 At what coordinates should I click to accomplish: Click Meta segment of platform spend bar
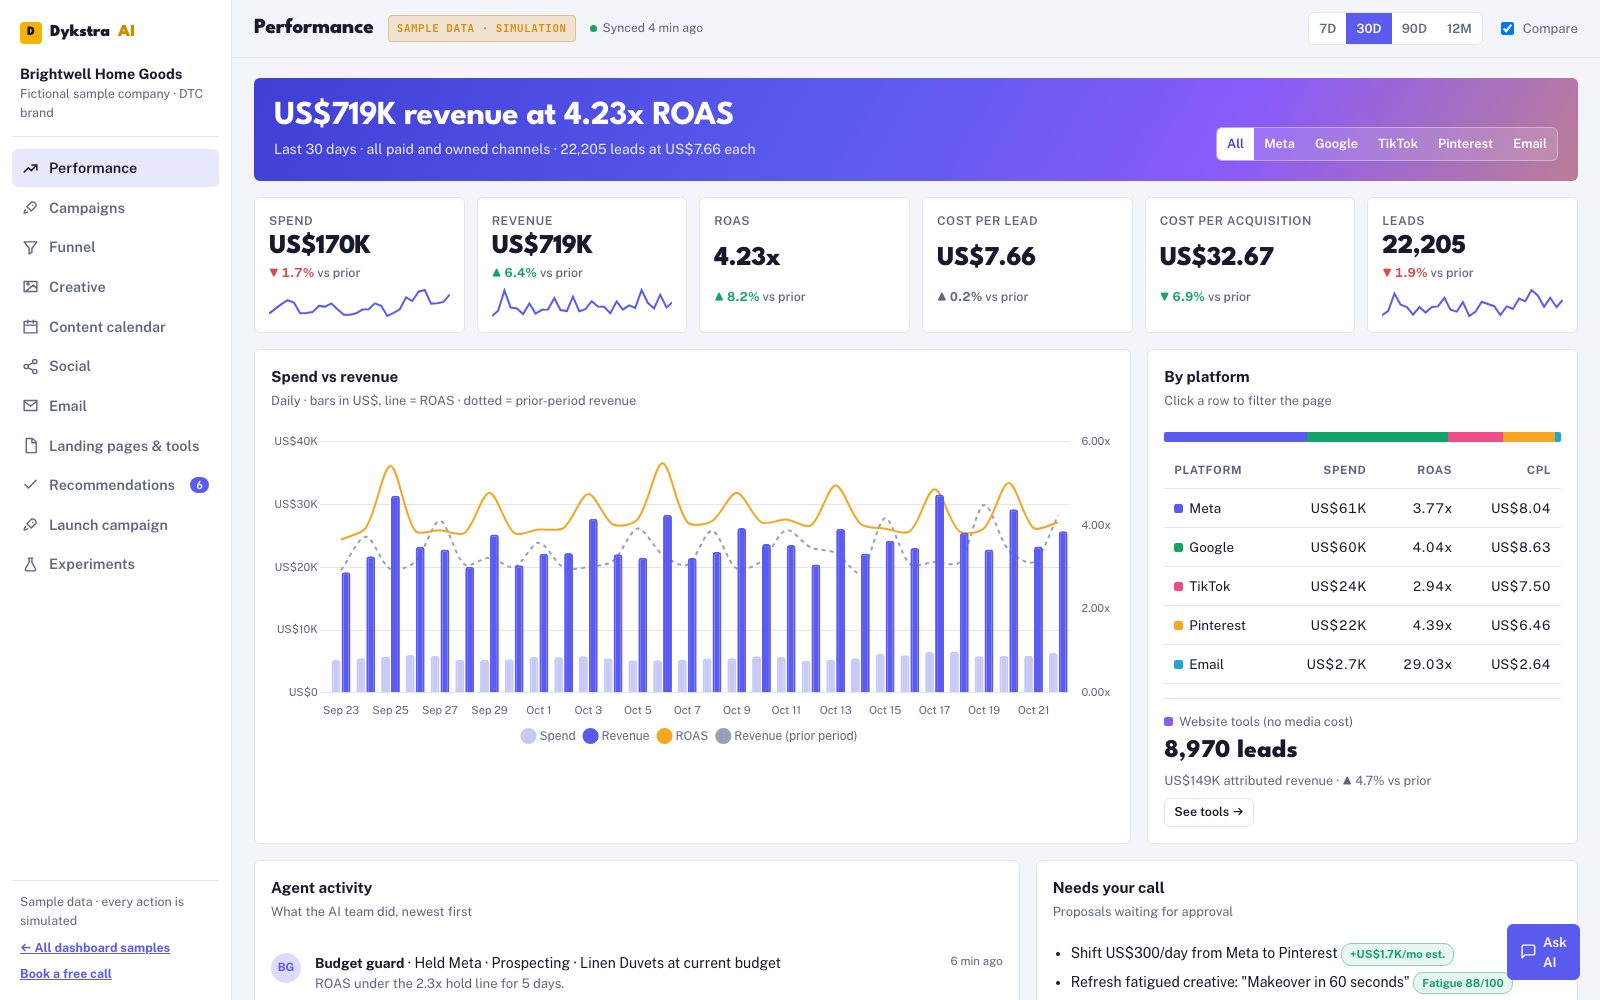coord(1235,437)
